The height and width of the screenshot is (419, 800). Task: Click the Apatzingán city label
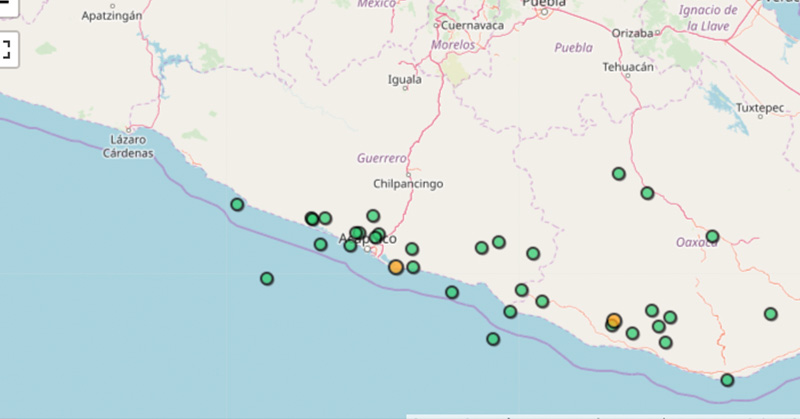pyautogui.click(x=111, y=16)
